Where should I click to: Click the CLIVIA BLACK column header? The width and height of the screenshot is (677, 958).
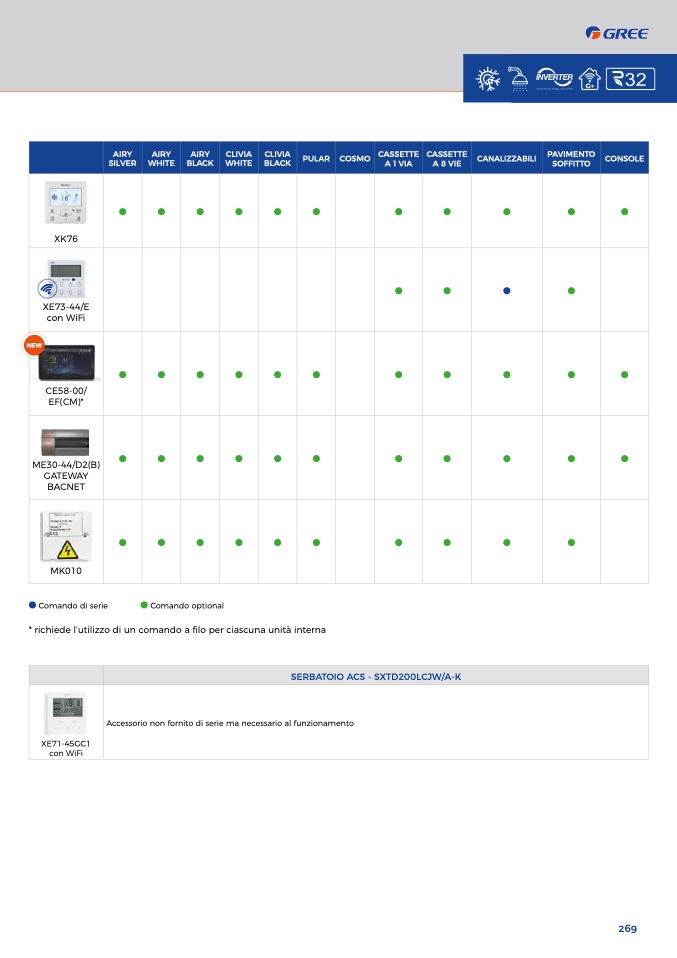click(277, 158)
